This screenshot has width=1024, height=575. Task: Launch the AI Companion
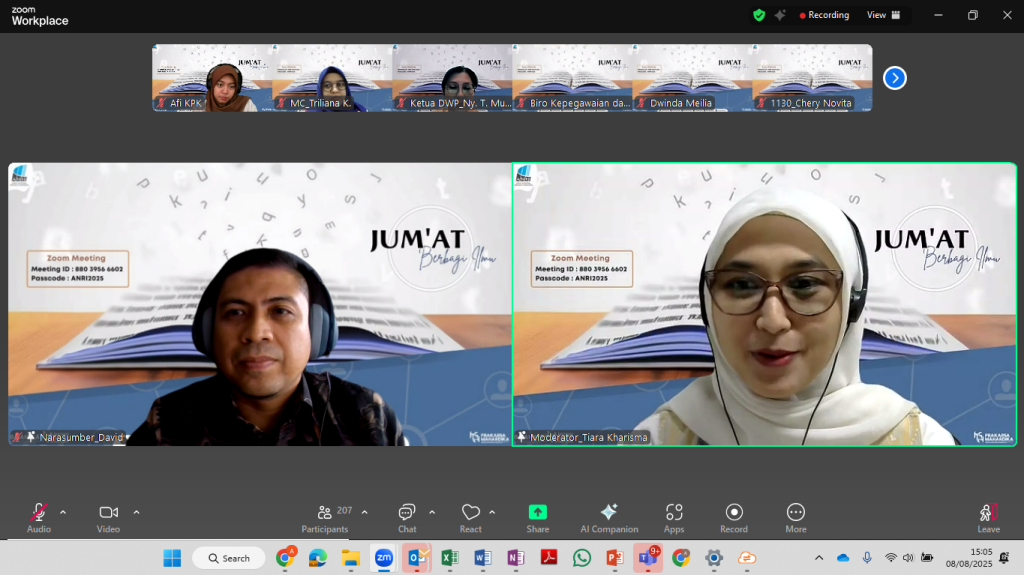(608, 517)
